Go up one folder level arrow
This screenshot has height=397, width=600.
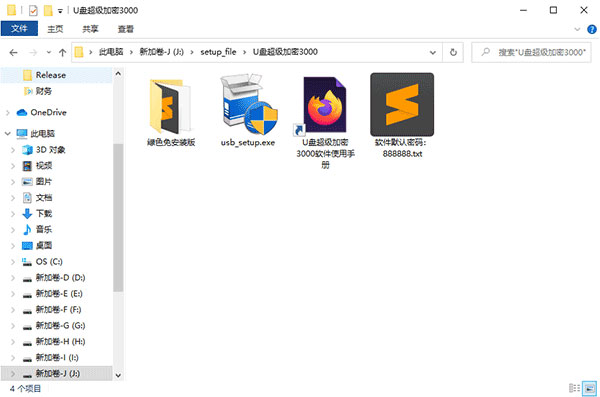click(x=62, y=52)
